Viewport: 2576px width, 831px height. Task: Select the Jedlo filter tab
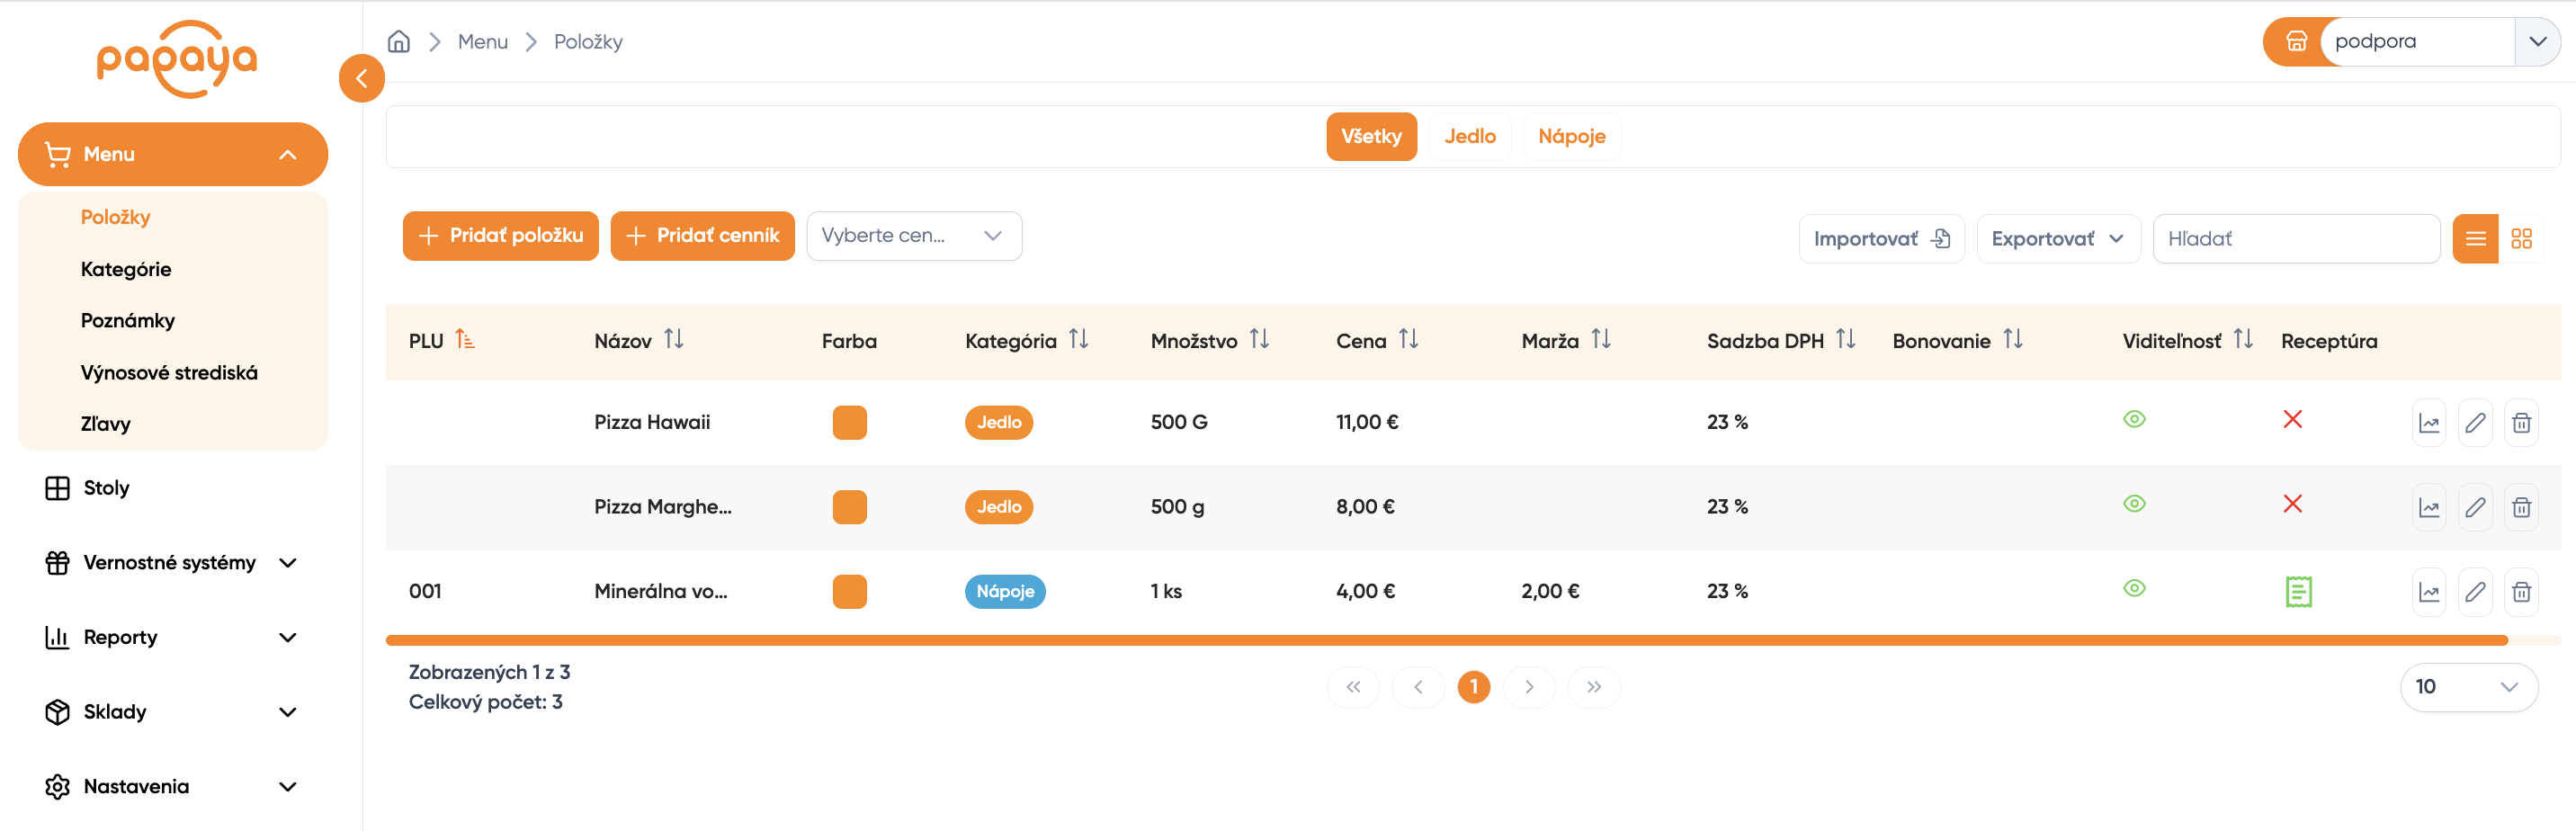tap(1469, 136)
